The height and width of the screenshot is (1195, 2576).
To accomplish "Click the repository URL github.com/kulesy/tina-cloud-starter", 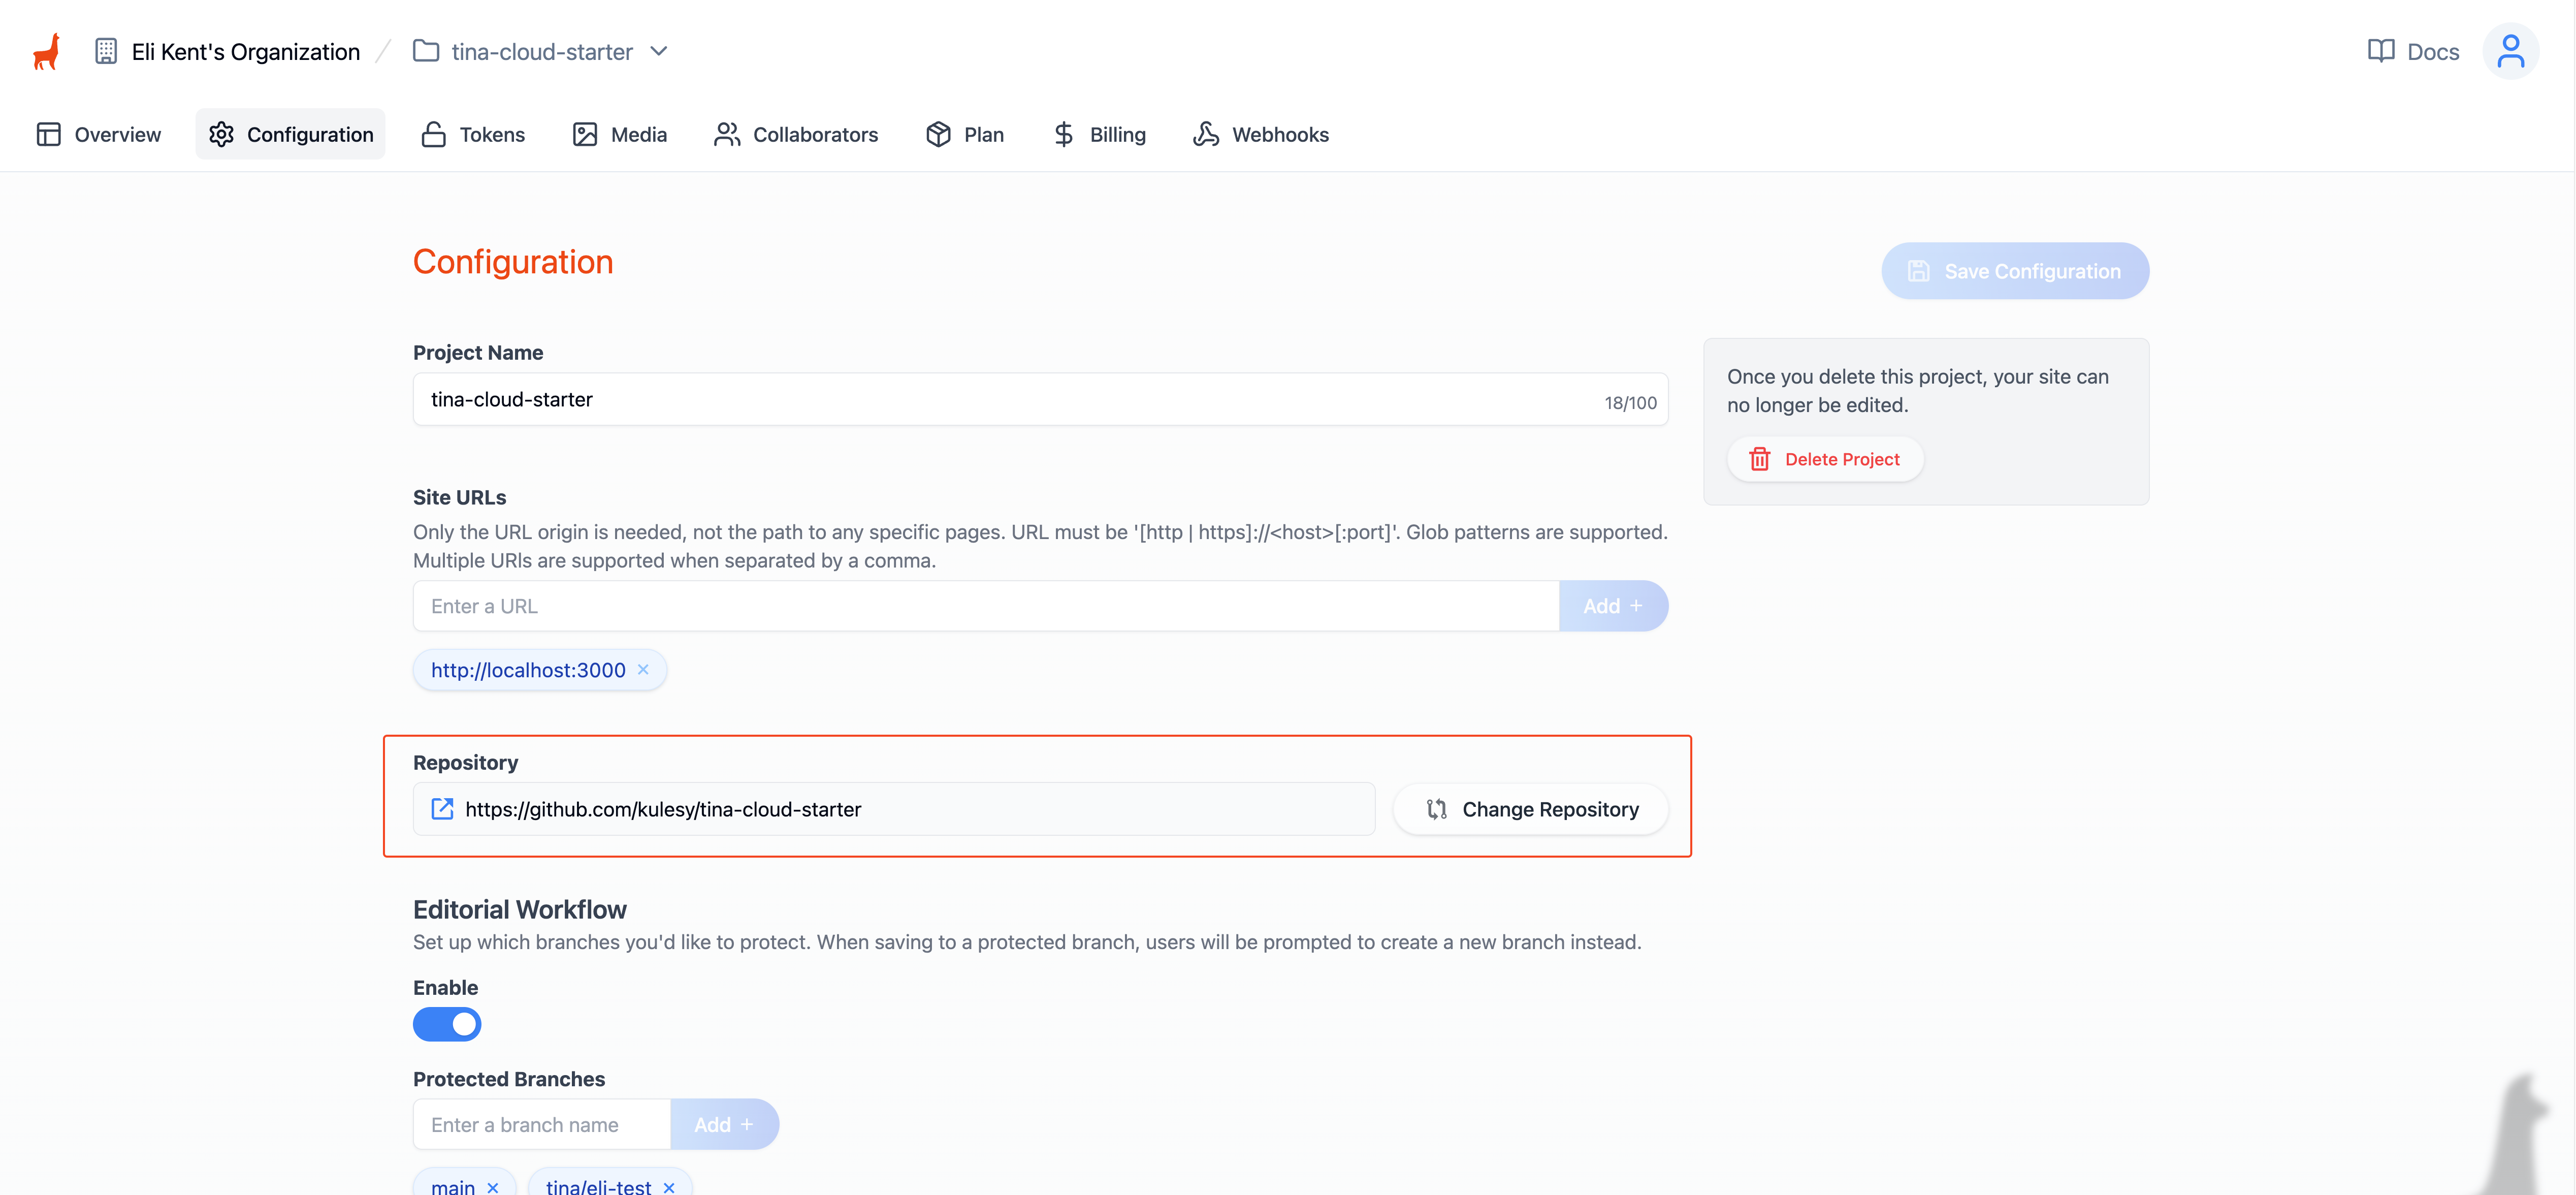I will click(x=663, y=809).
